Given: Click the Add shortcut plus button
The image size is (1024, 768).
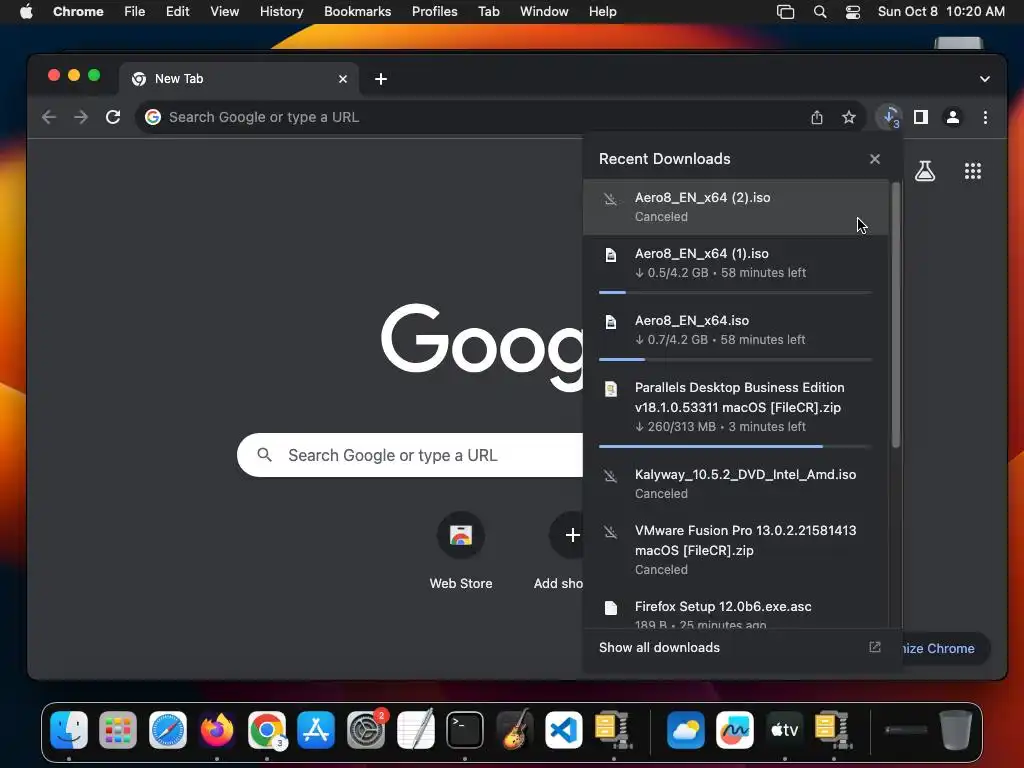Looking at the screenshot, I should point(572,536).
